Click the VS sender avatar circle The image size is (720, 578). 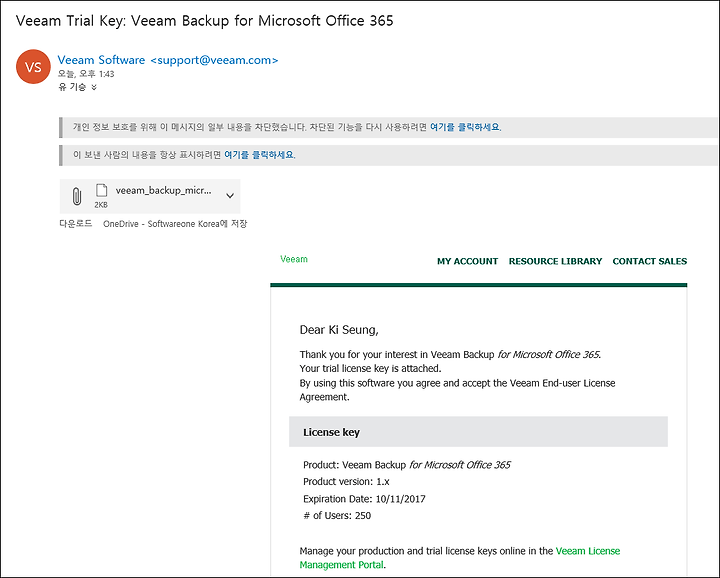coord(33,67)
